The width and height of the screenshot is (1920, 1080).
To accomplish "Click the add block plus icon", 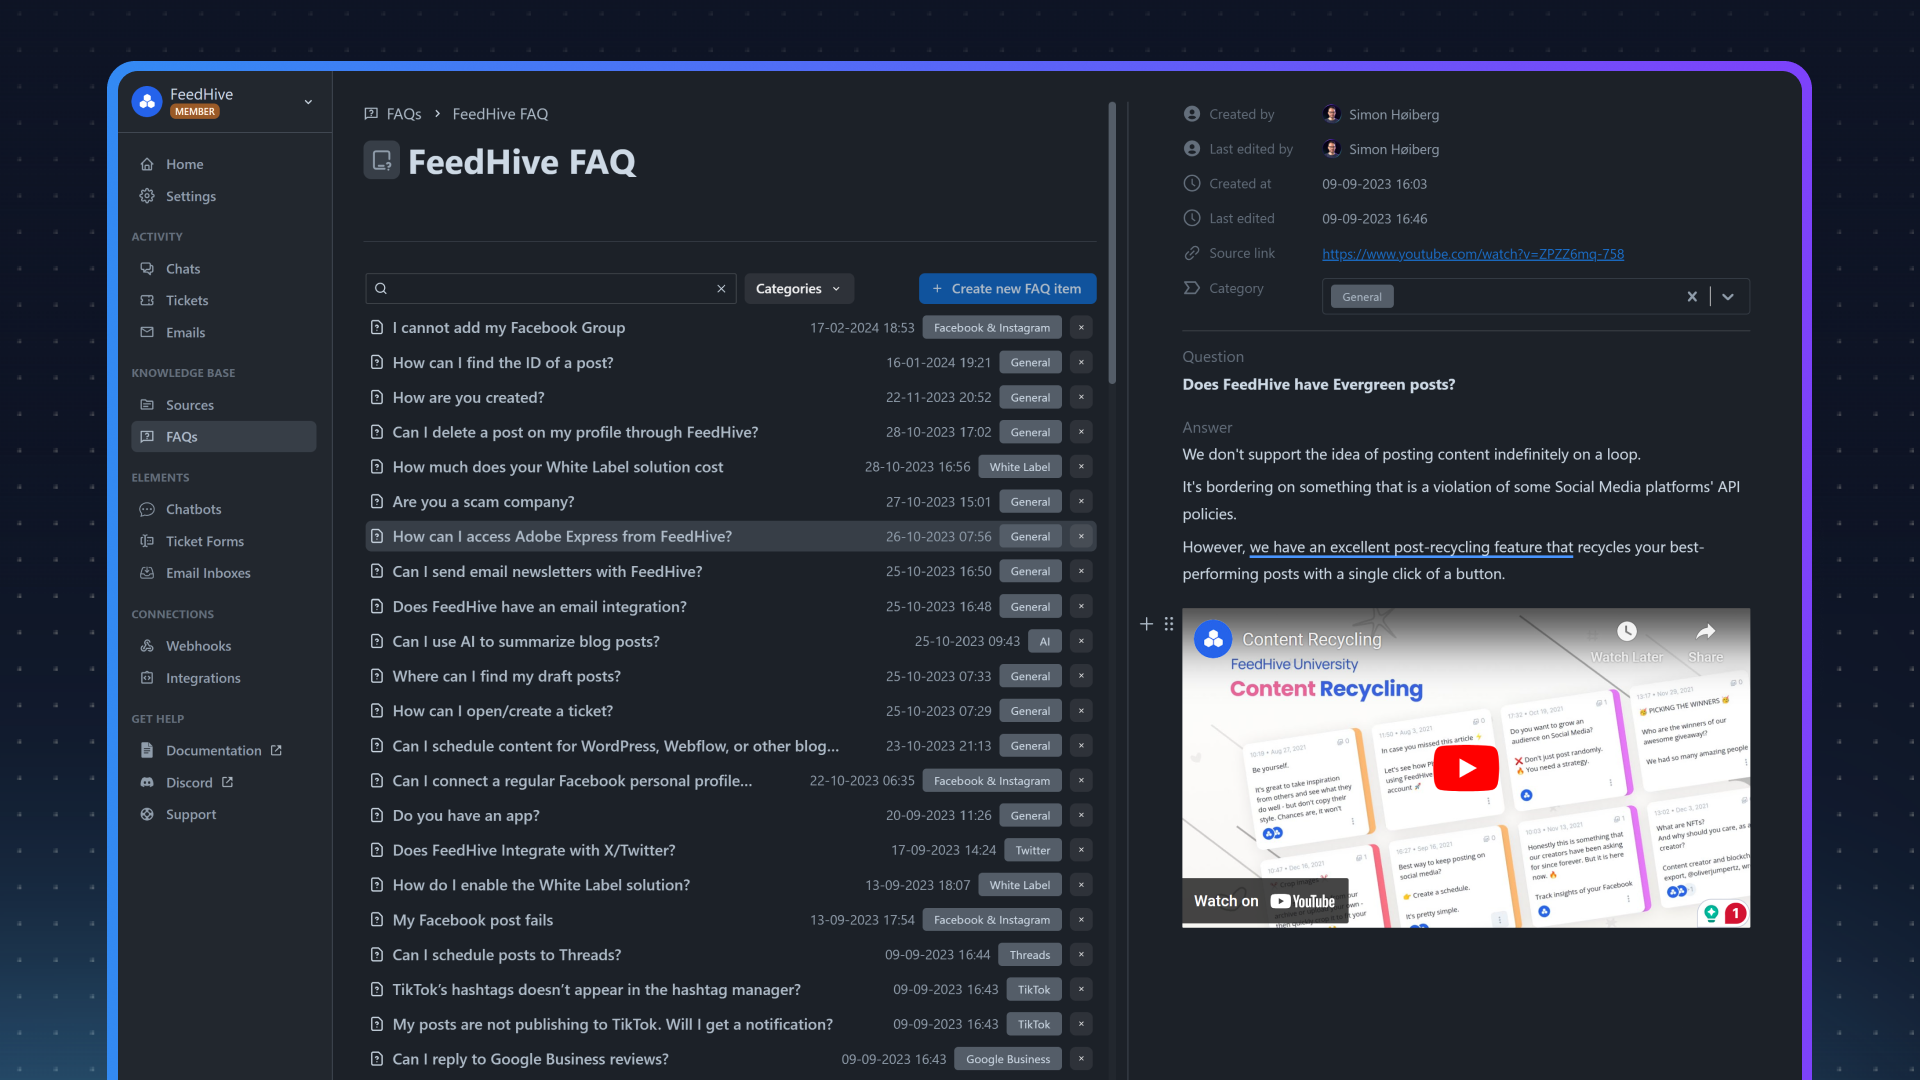I will click(x=1146, y=624).
